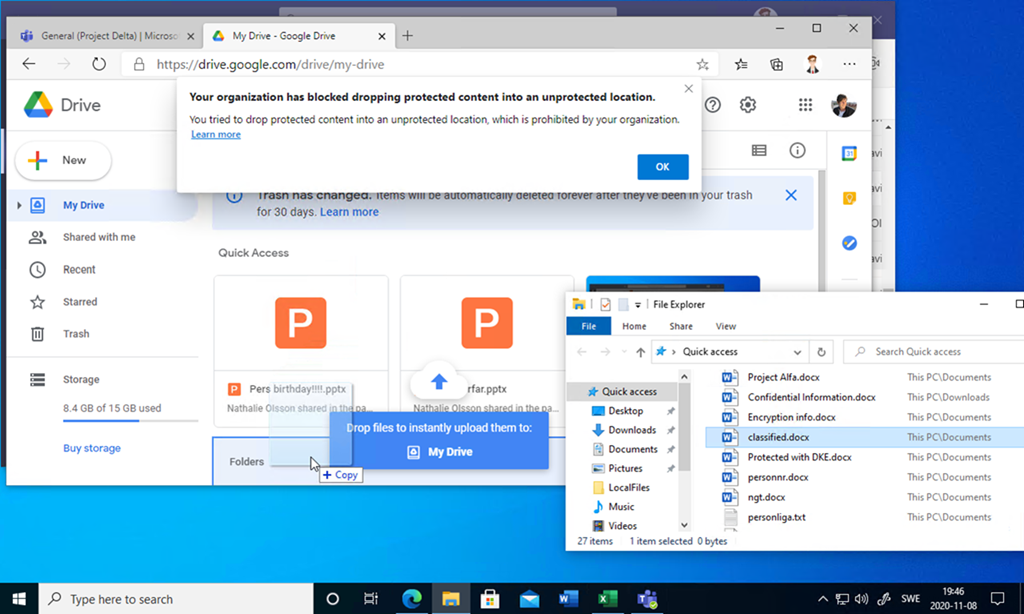Click Buy storage link in Drive sidebar

click(92, 448)
